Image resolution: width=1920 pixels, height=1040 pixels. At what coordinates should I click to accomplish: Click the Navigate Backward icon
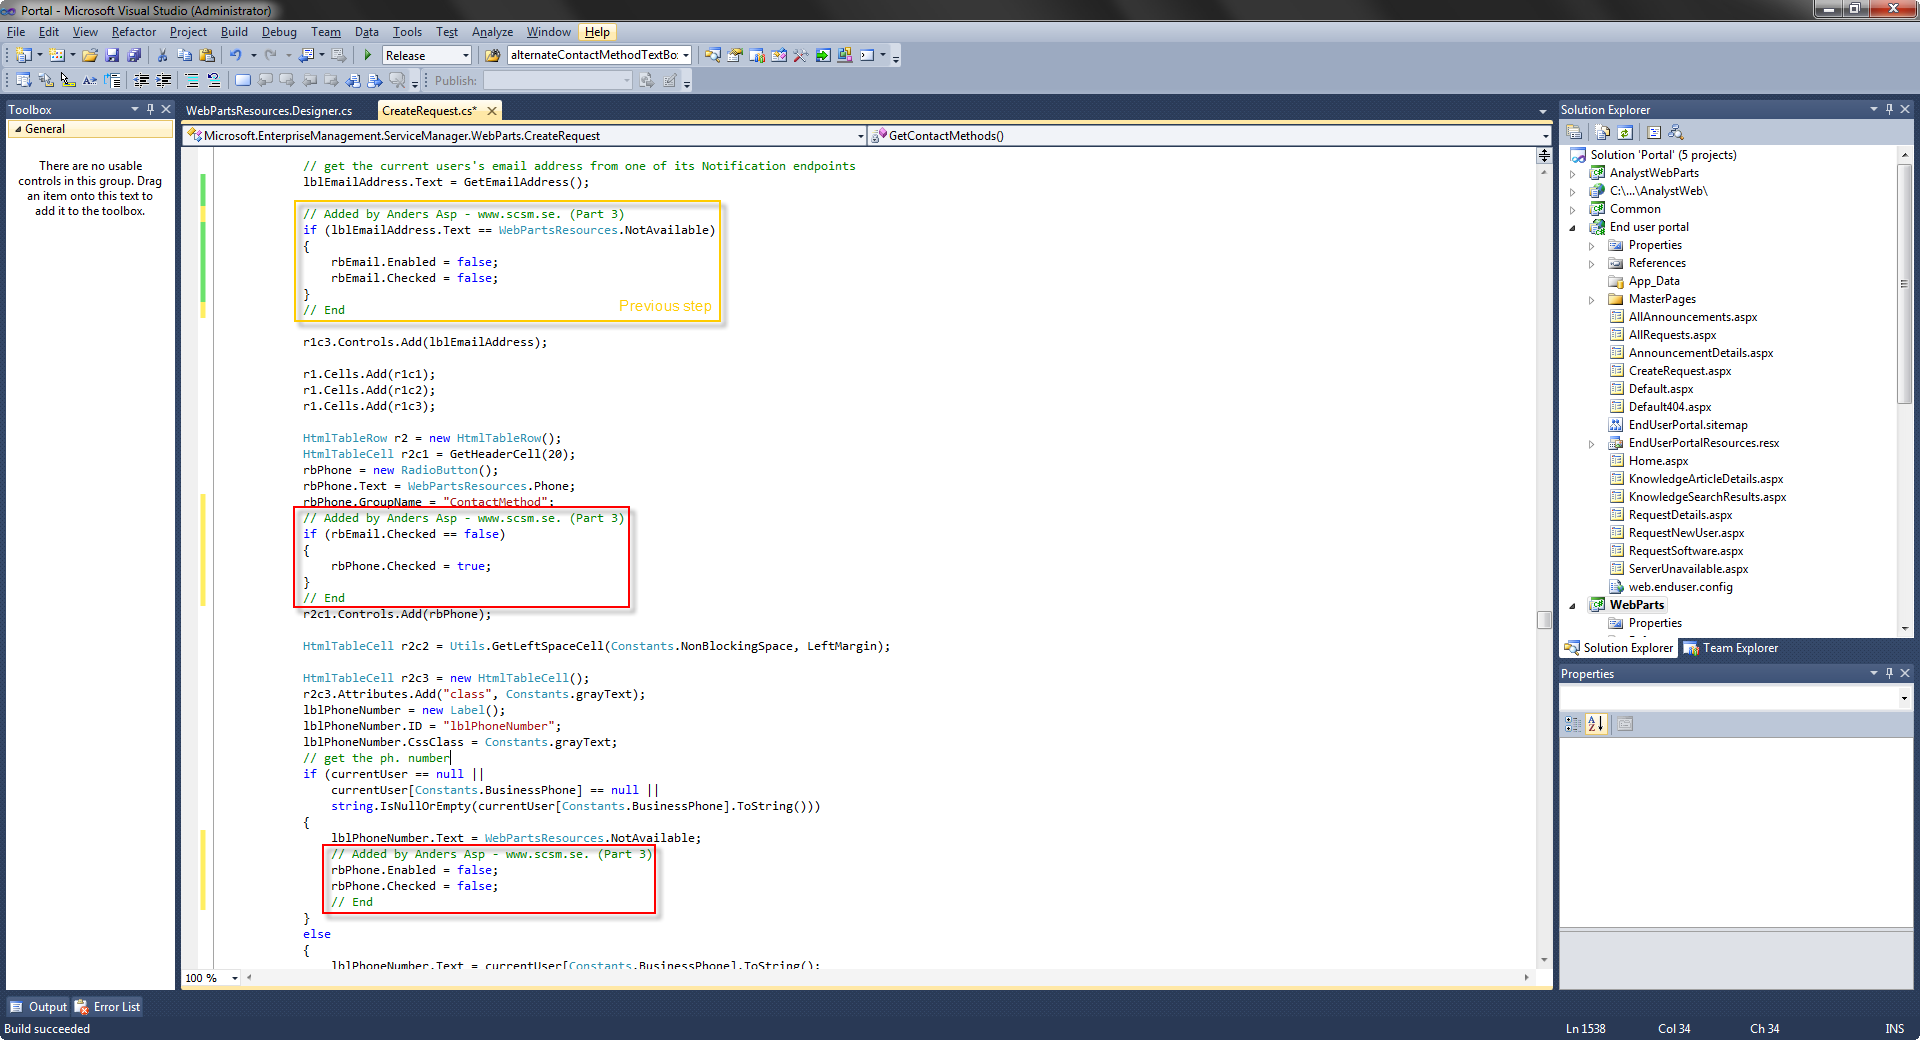point(307,55)
